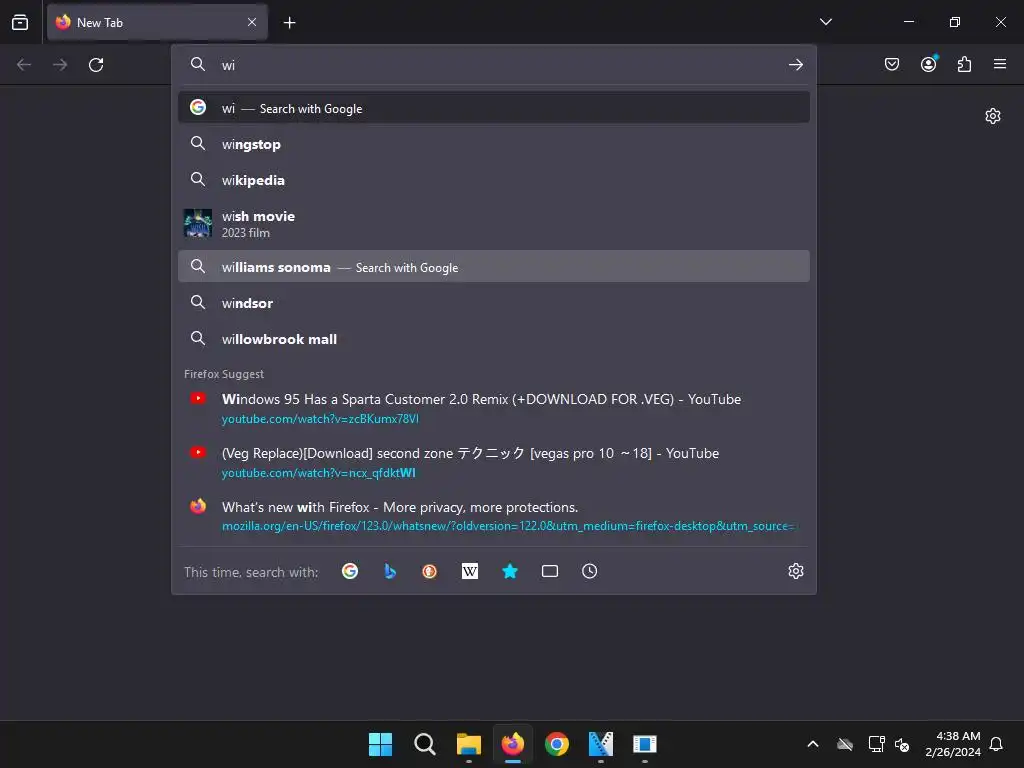Viewport: 1024px width, 768px height.
Task: Open Google Chrome from taskbar
Action: [557, 744]
